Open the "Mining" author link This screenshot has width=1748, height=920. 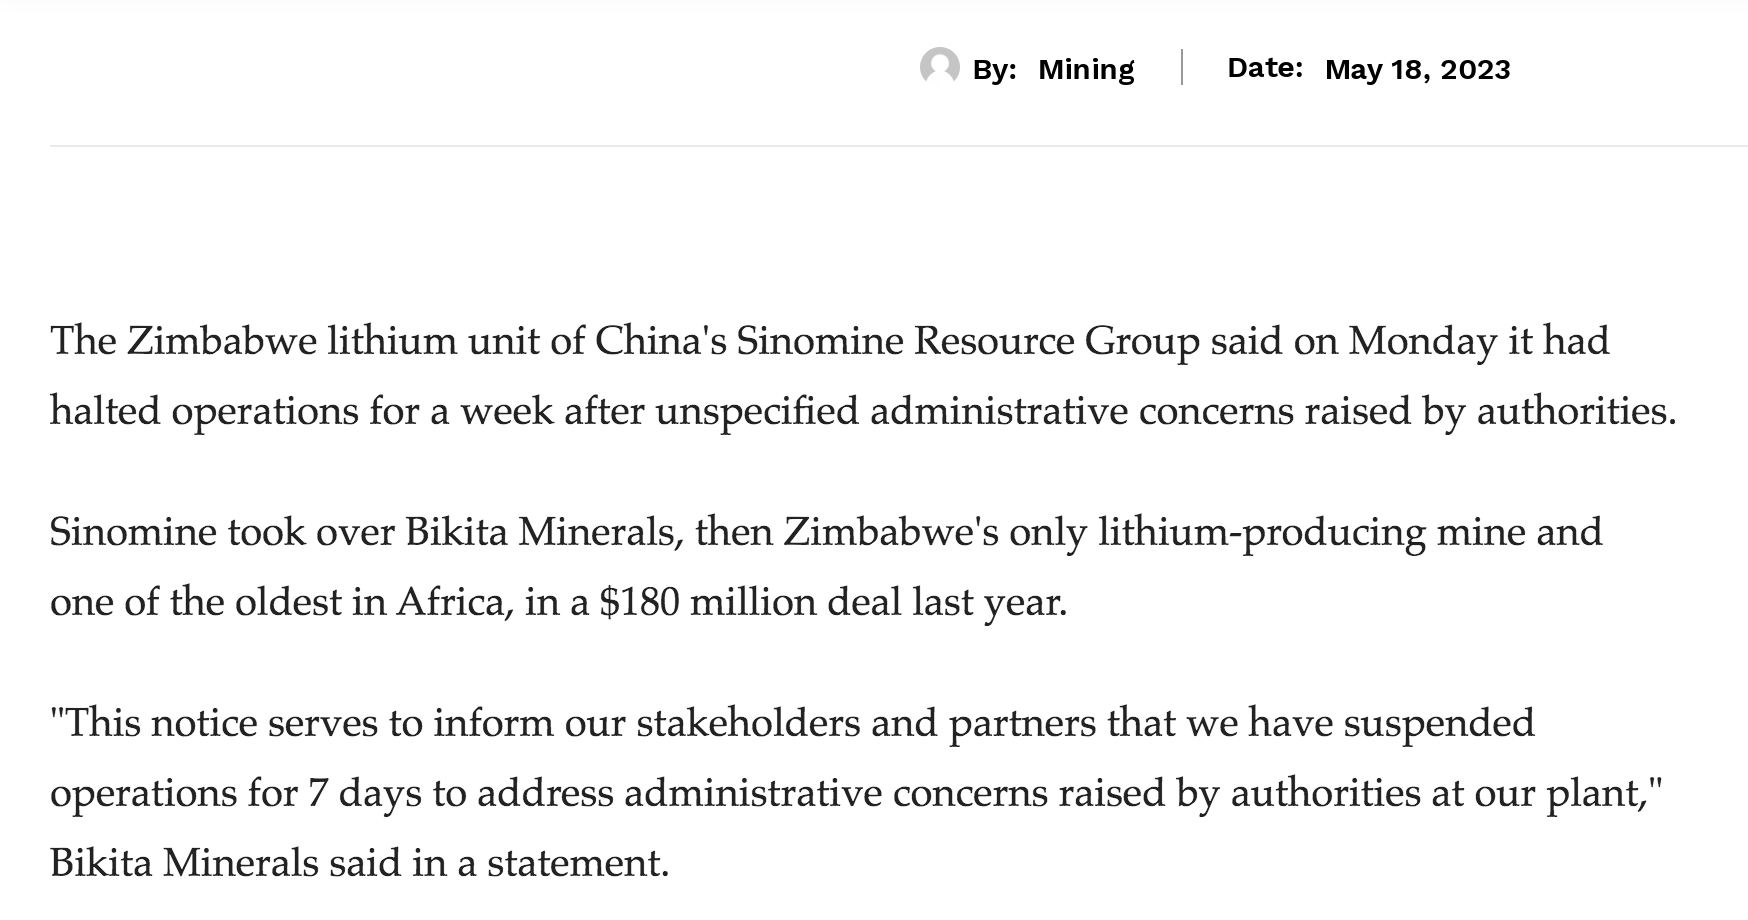tap(1086, 69)
